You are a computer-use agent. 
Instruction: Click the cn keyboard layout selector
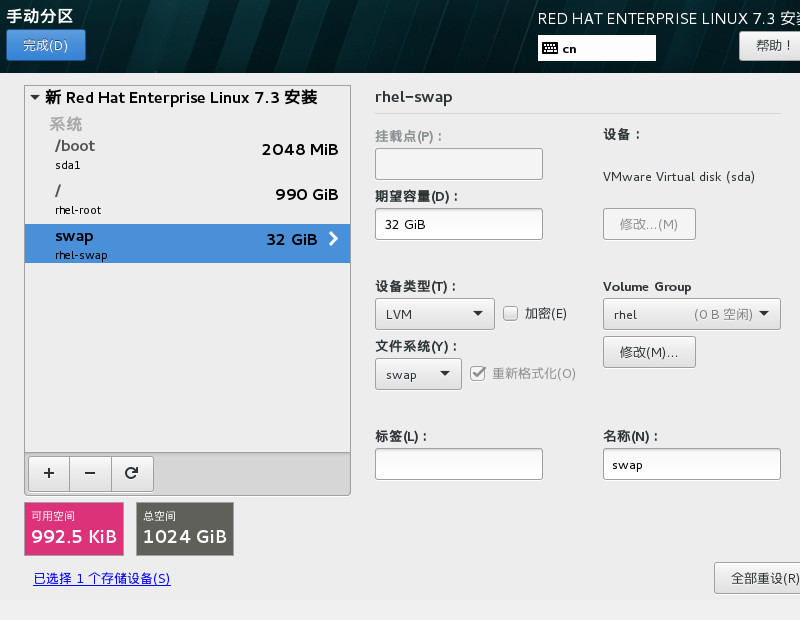click(596, 48)
